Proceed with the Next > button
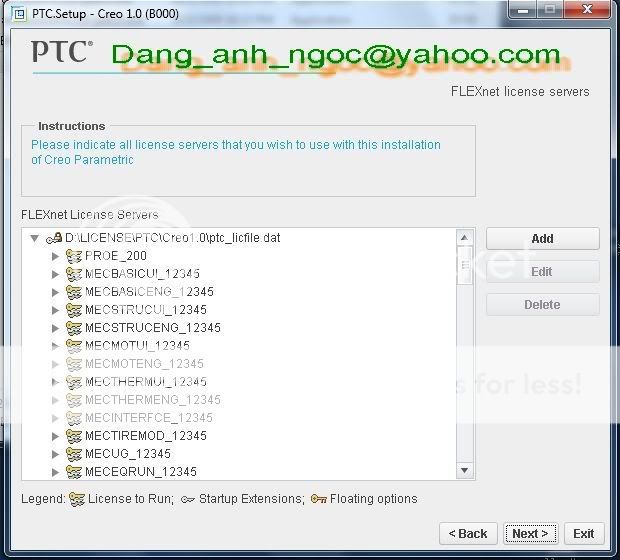Image resolution: width=620 pixels, height=560 pixels. [531, 534]
